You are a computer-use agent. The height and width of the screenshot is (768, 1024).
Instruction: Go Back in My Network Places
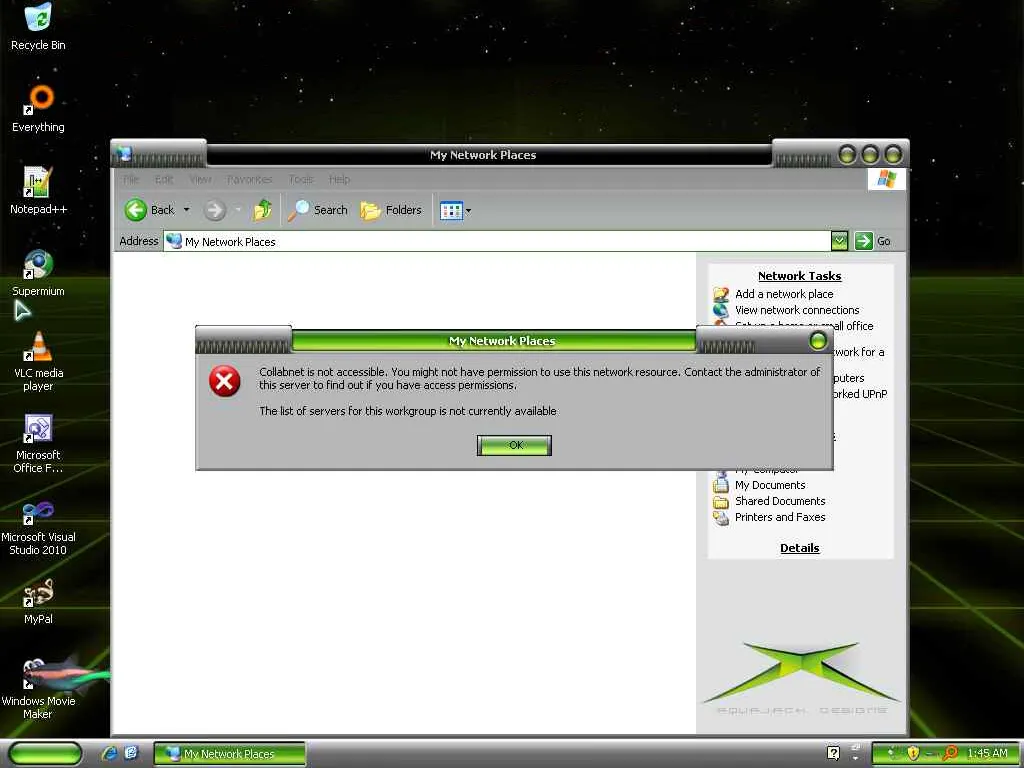(x=150, y=210)
